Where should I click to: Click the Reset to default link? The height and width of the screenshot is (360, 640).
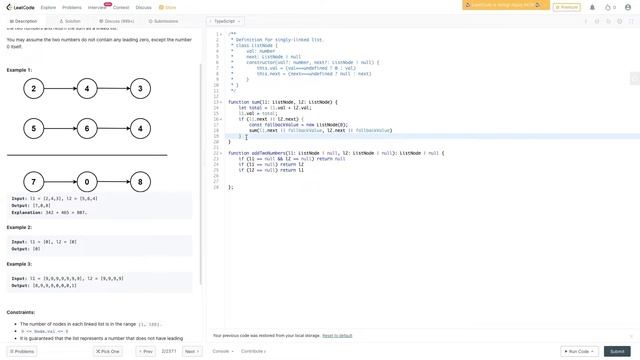(337, 336)
